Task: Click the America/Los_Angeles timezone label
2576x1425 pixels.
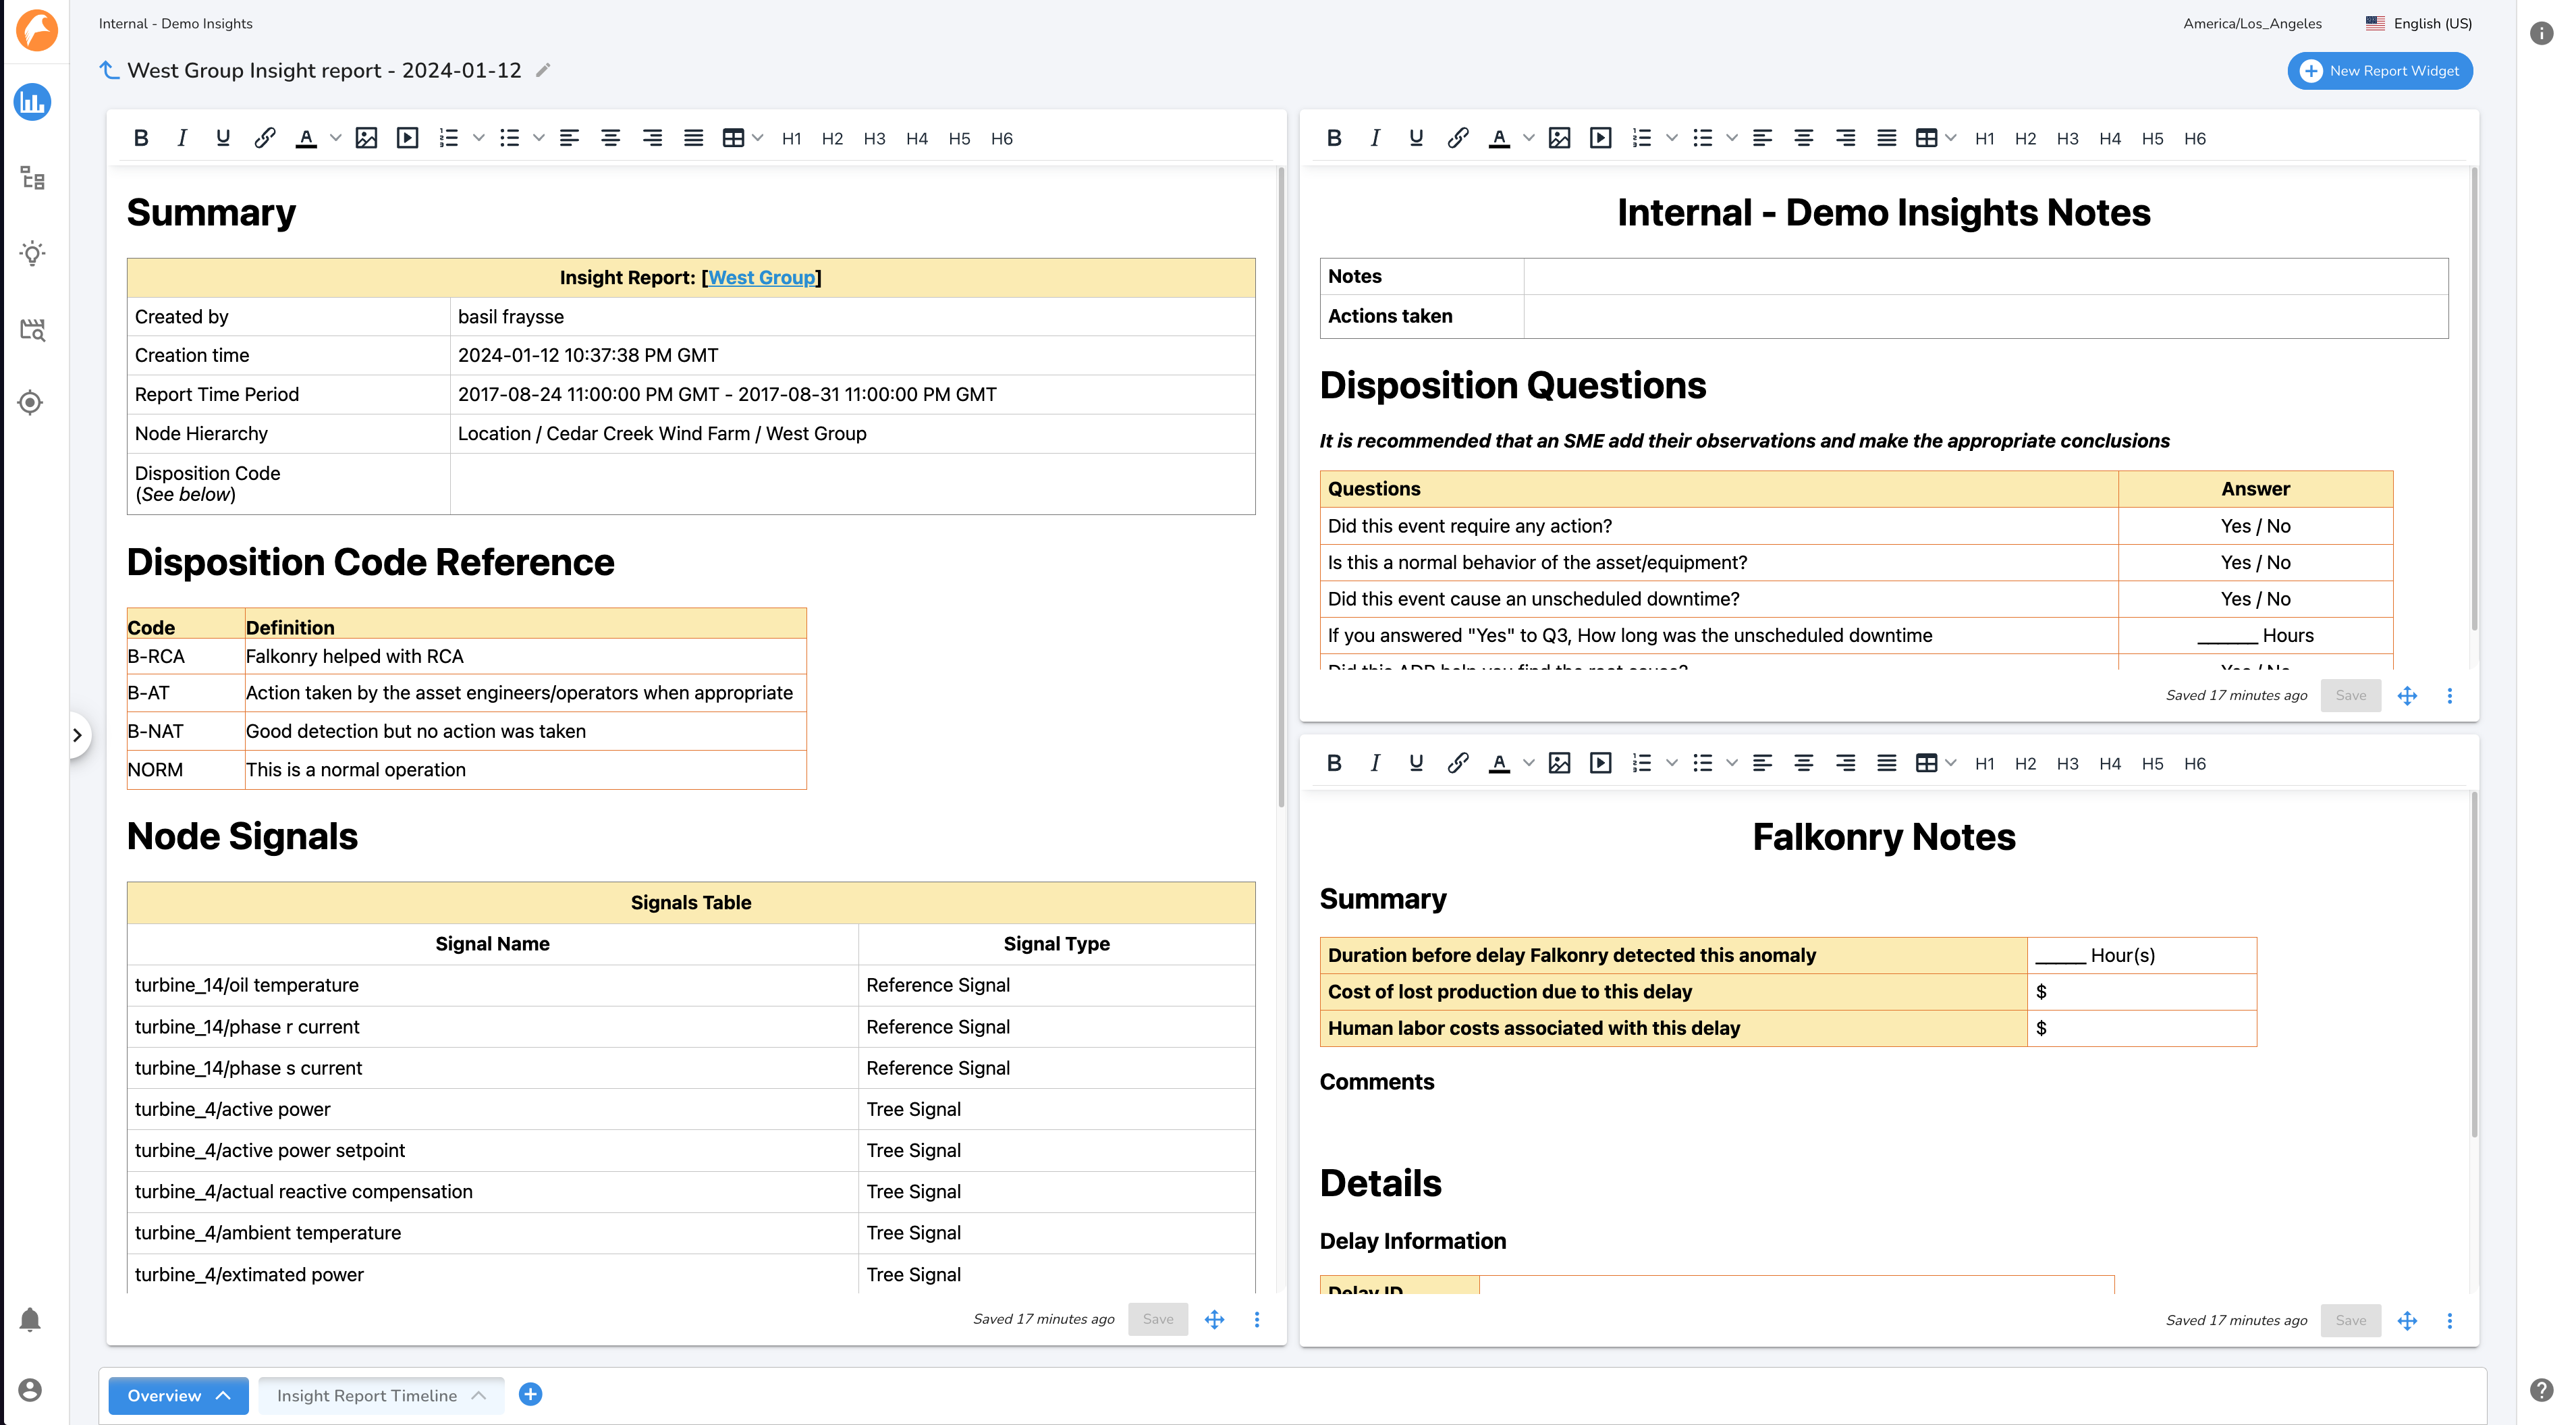Action: [2252, 23]
